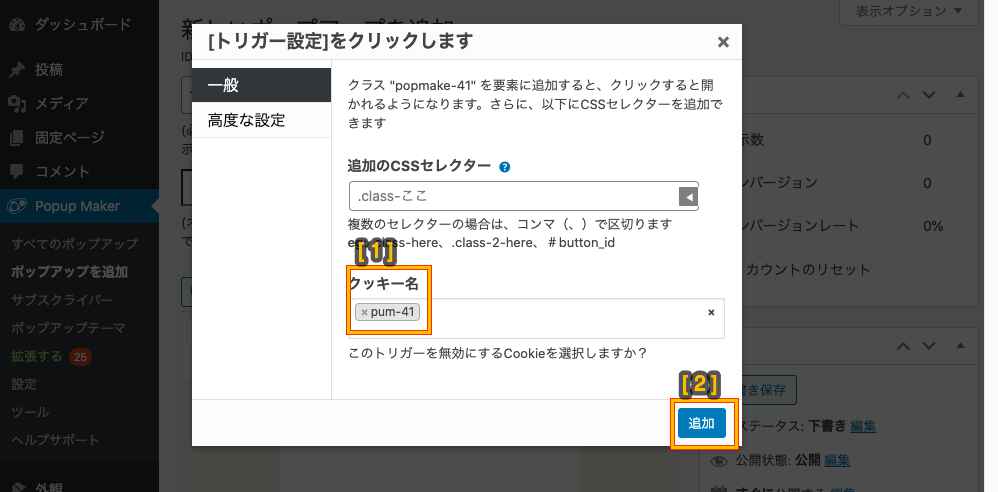Expand the 表示オプション dropdown
This screenshot has height=492, width=998.
[x=908, y=11]
